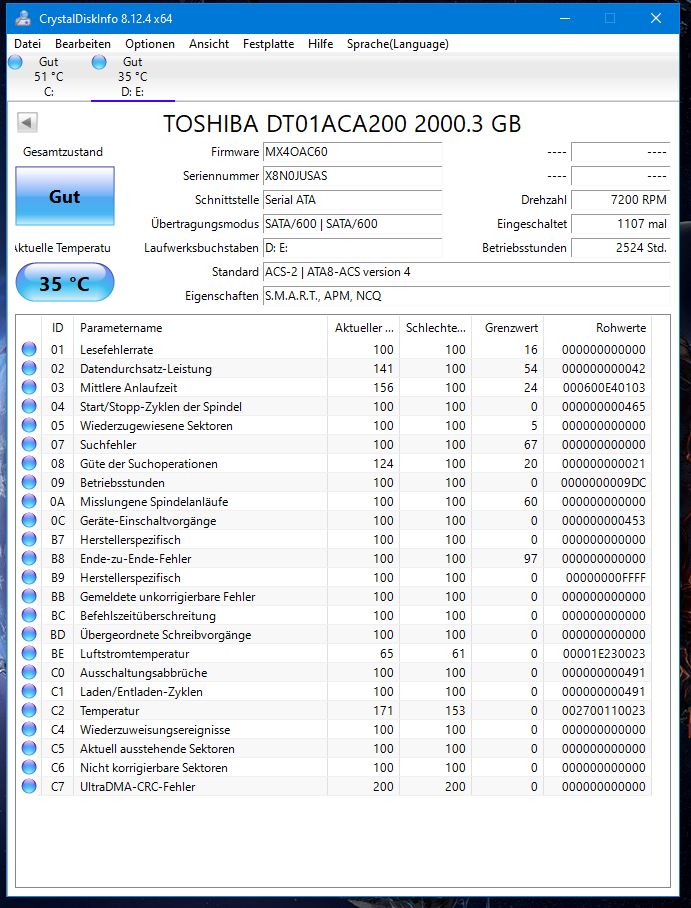The height and width of the screenshot is (908, 691).
Task: Click status icon of Misslungene Spindelanläufe row
Action: [x=29, y=501]
